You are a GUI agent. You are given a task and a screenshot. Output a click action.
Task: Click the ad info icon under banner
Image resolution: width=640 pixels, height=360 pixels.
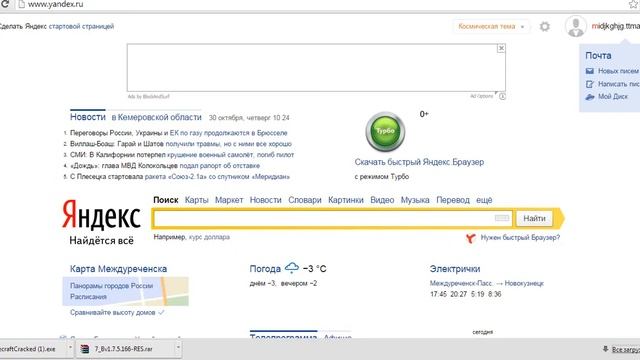coord(502,97)
